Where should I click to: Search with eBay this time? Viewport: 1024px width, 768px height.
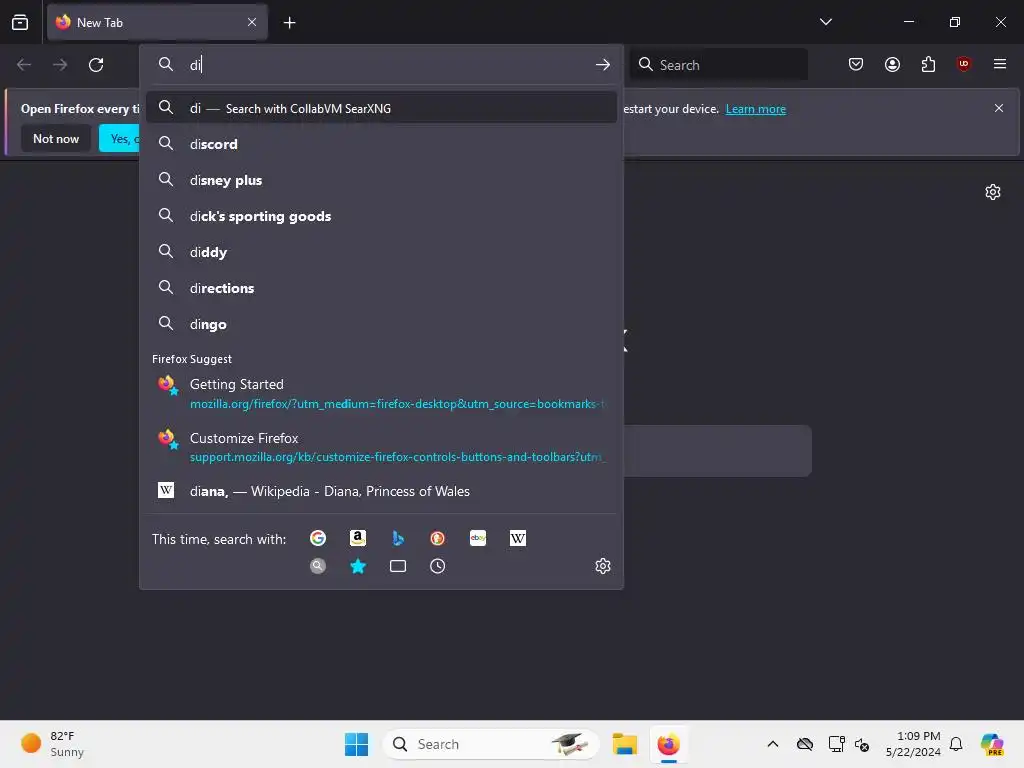tap(477, 538)
